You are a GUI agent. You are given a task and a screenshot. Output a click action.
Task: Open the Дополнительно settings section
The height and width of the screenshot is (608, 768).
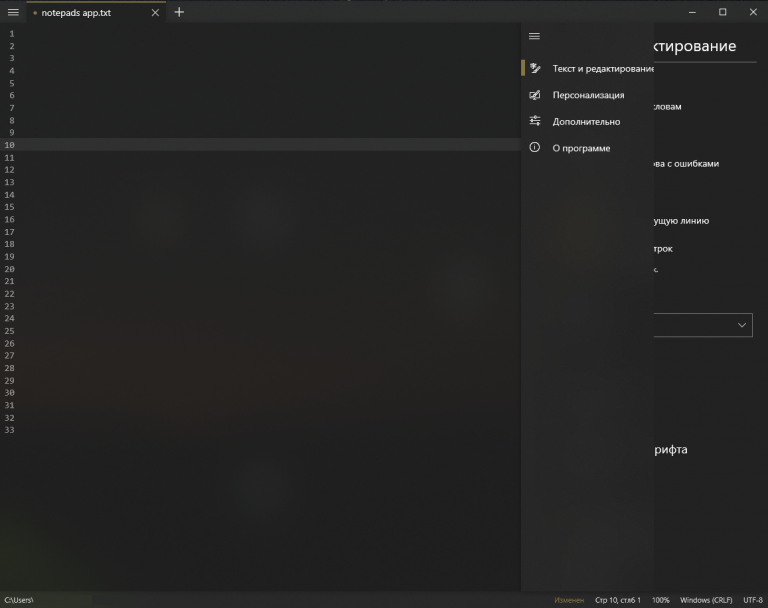tap(587, 122)
